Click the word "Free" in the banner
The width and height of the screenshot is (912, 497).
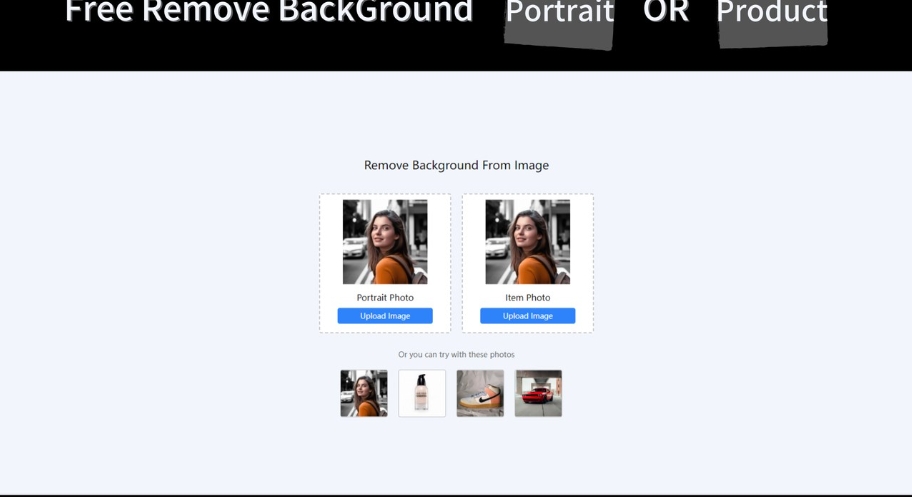[100, 12]
